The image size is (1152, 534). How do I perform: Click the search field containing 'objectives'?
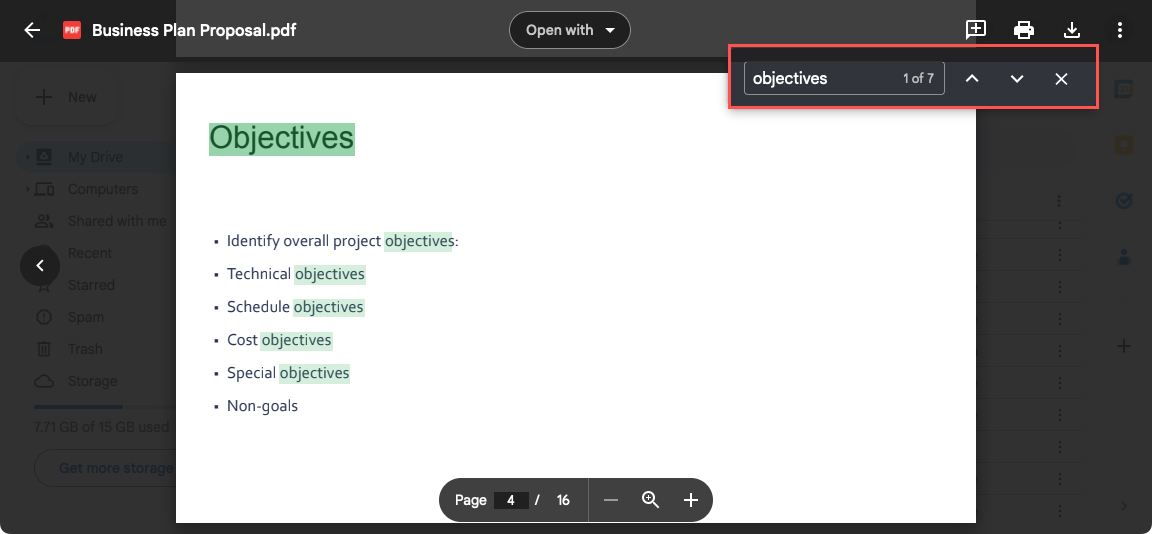(x=844, y=79)
